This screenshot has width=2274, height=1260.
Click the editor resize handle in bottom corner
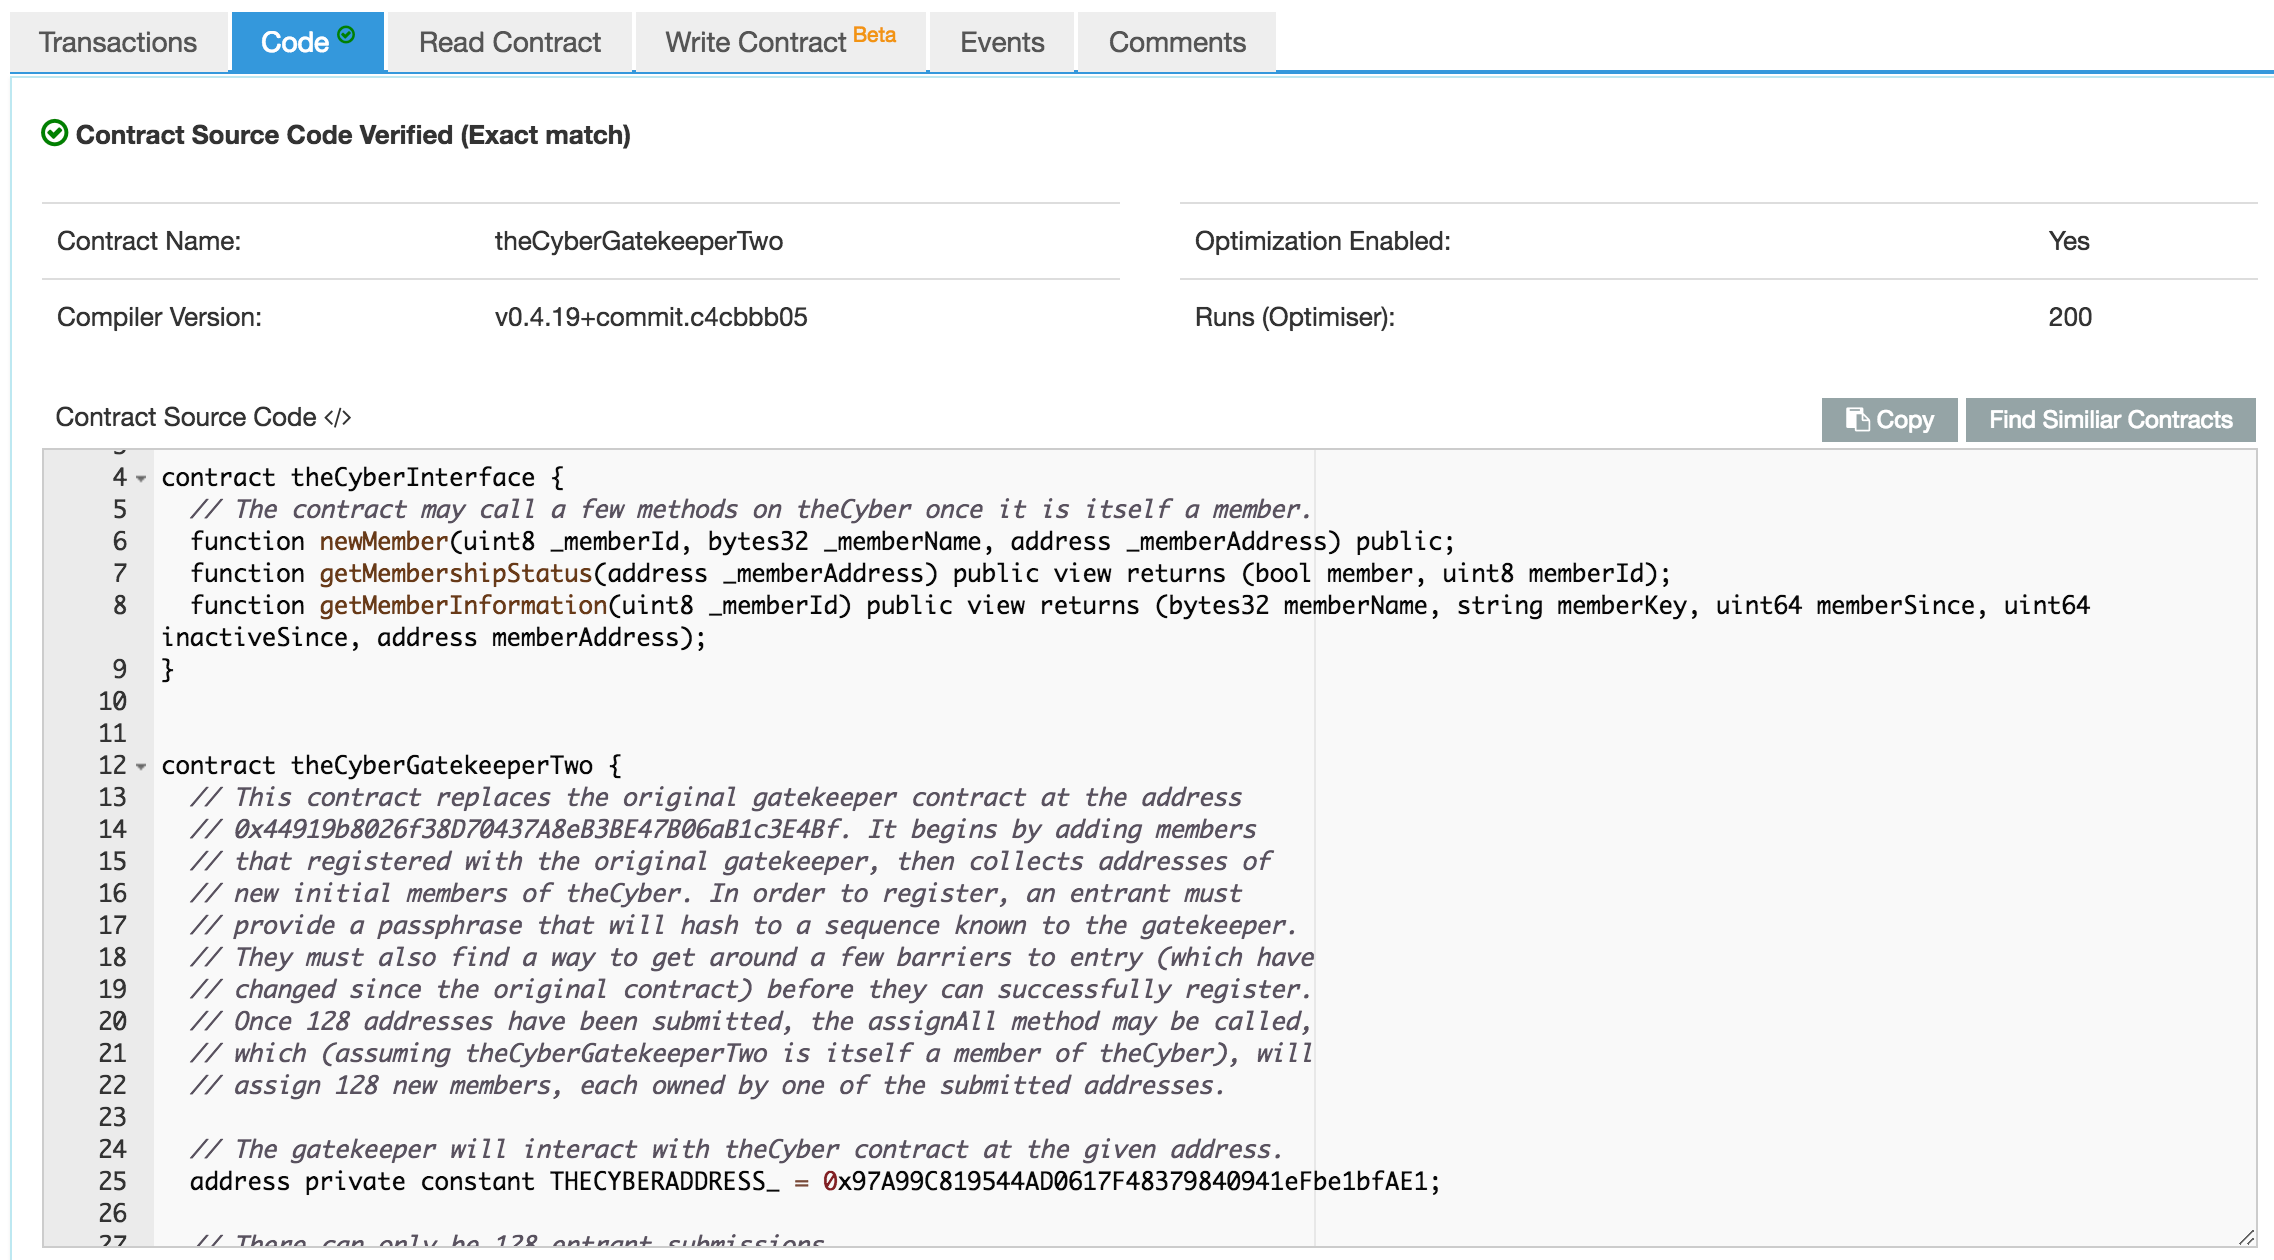(x=2246, y=1237)
